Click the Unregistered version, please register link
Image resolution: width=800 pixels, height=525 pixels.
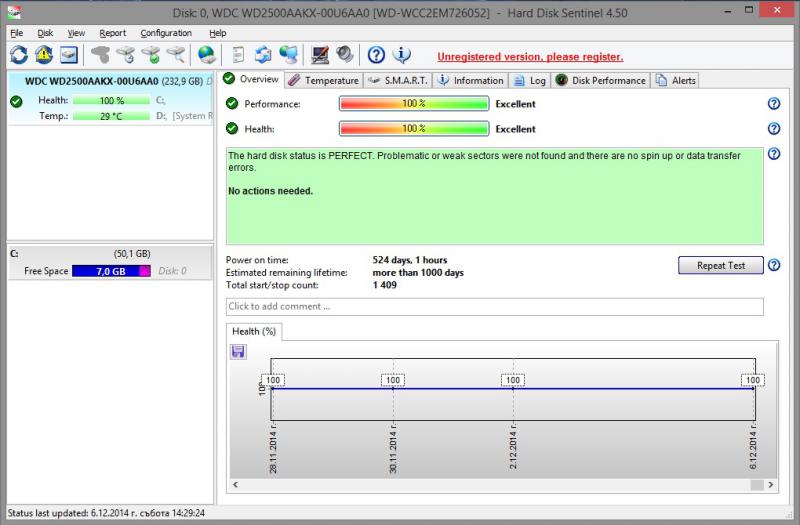[x=530, y=57]
